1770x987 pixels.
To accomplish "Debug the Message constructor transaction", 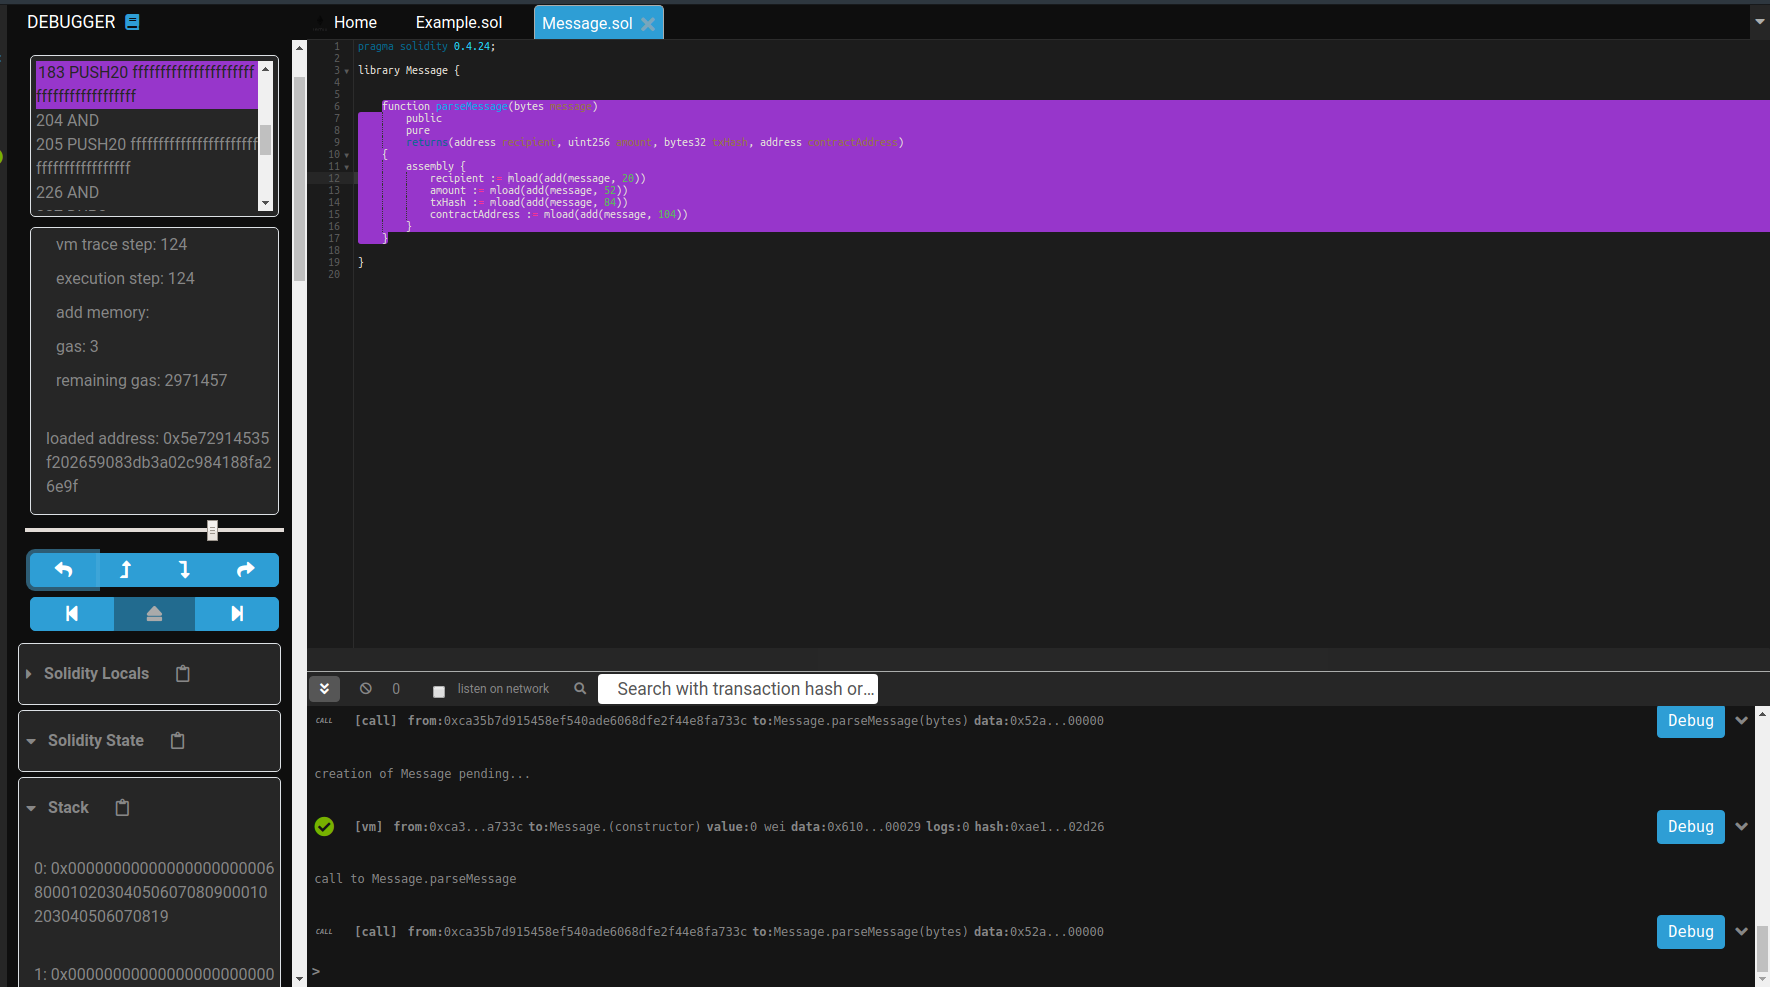I will (1690, 826).
